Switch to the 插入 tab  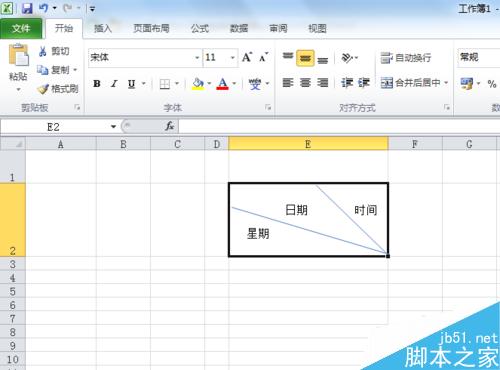pyautogui.click(x=103, y=29)
